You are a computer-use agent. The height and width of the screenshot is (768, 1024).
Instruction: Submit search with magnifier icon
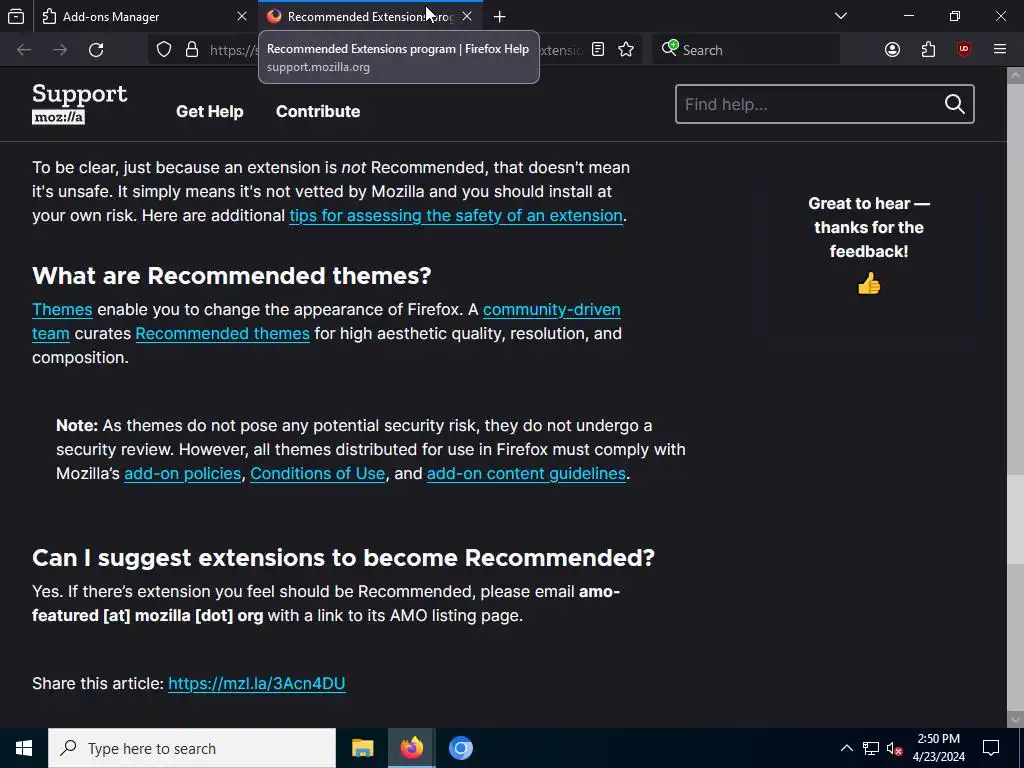(955, 104)
